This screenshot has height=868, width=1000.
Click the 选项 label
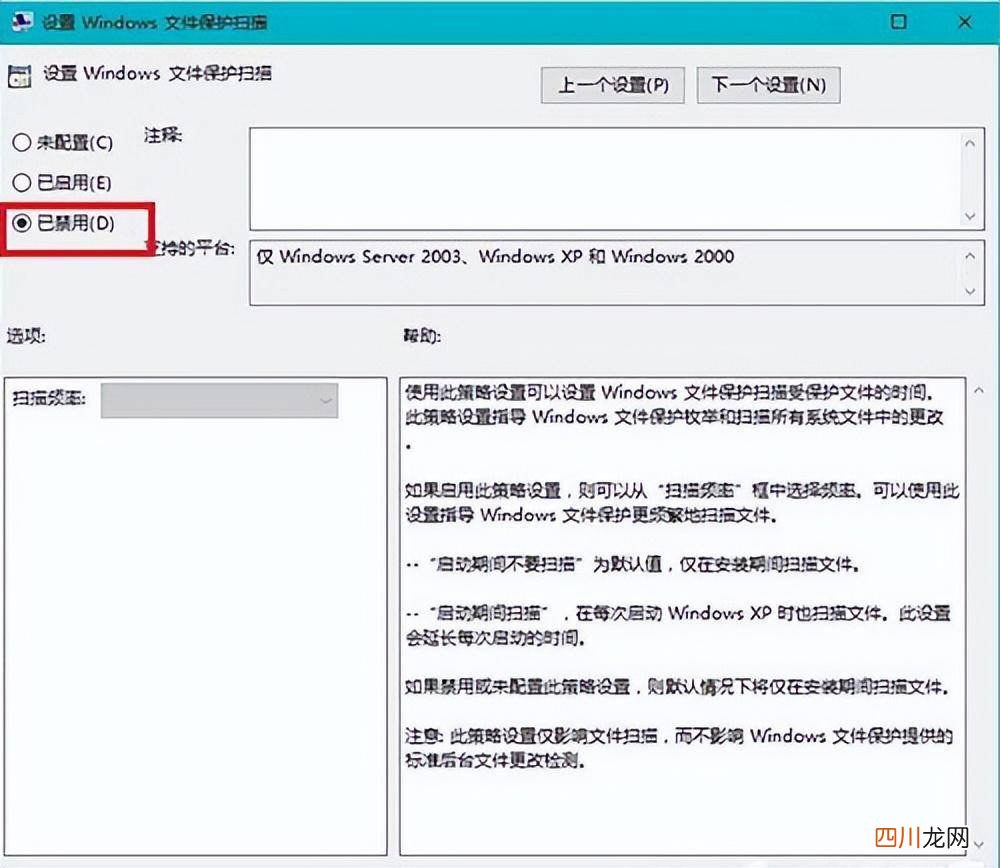click(26, 335)
